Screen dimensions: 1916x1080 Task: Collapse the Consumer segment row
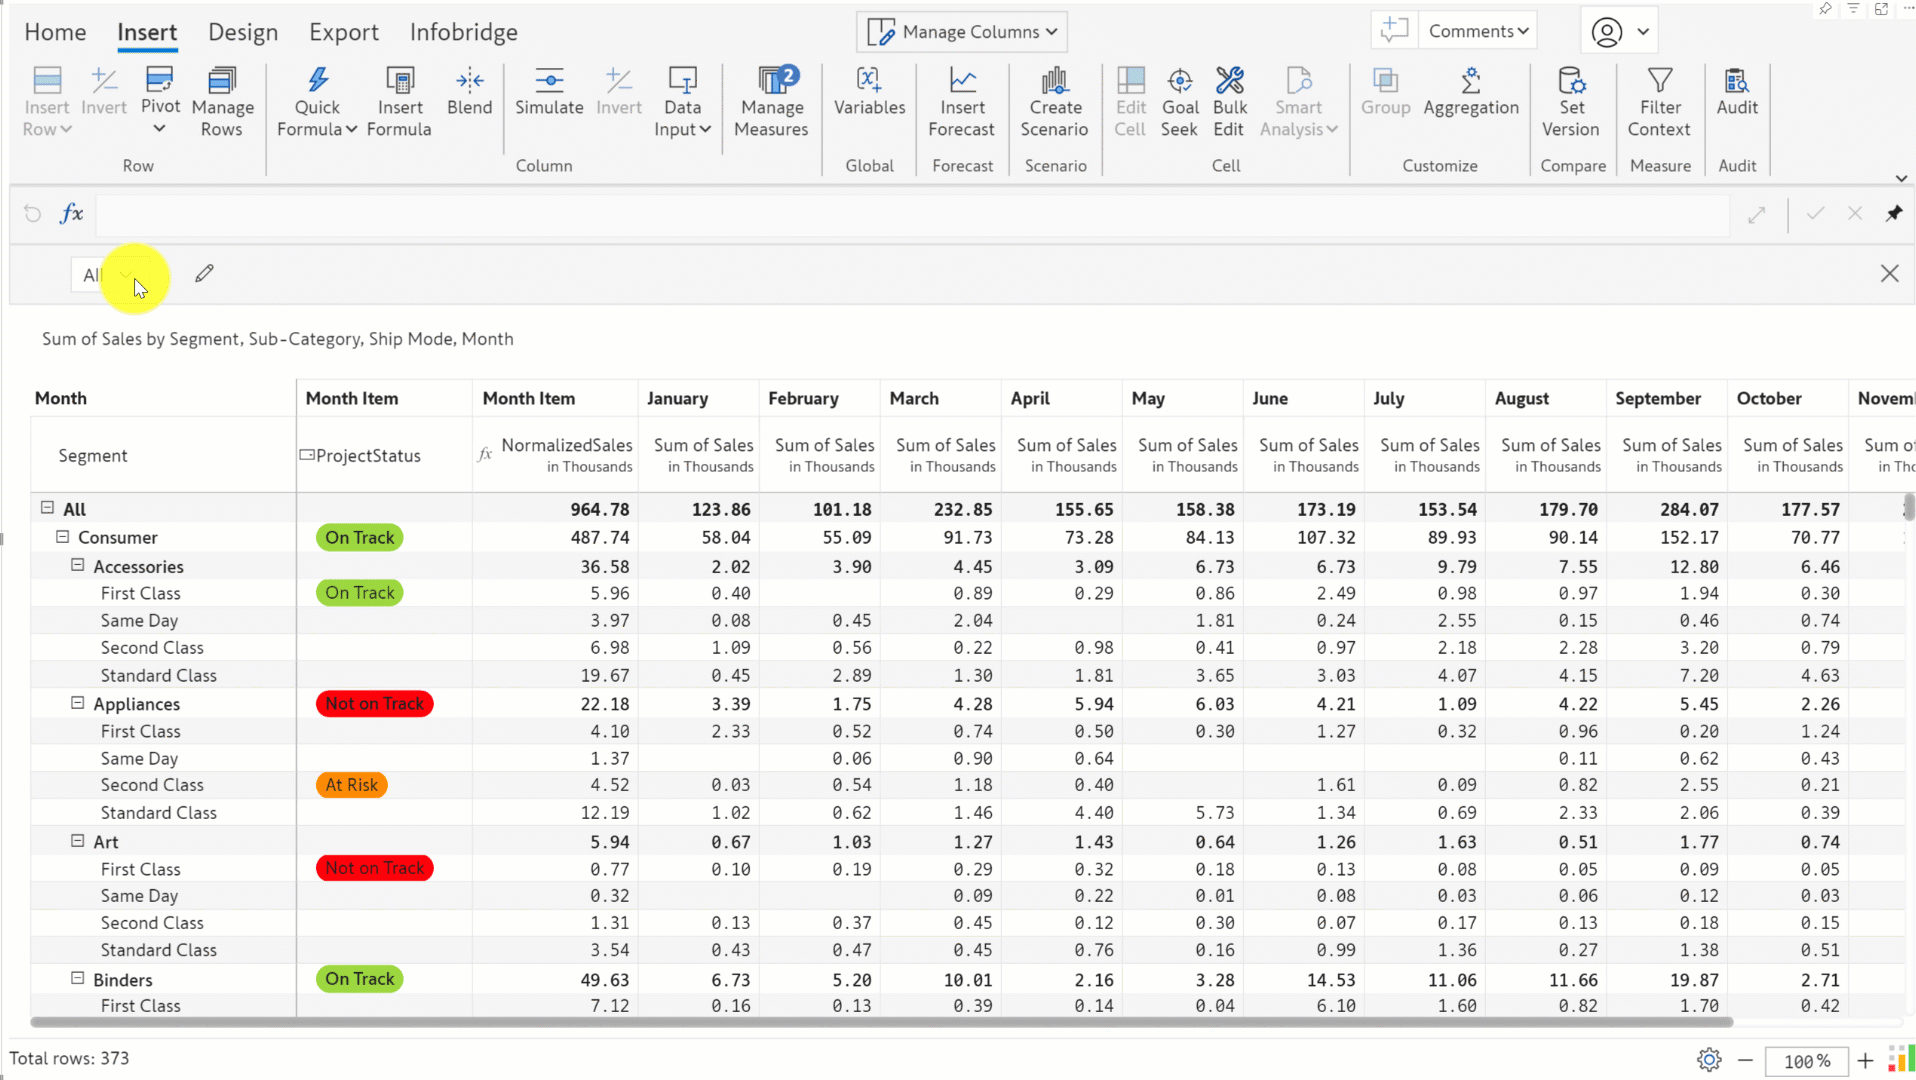coord(62,537)
